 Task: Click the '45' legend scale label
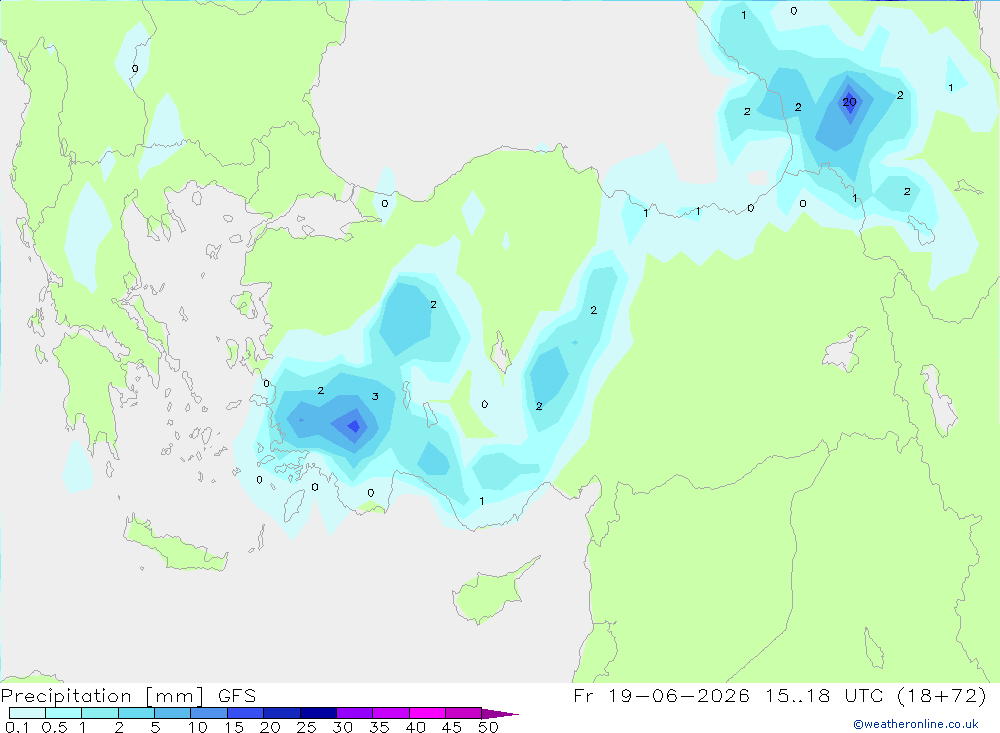coord(452,727)
